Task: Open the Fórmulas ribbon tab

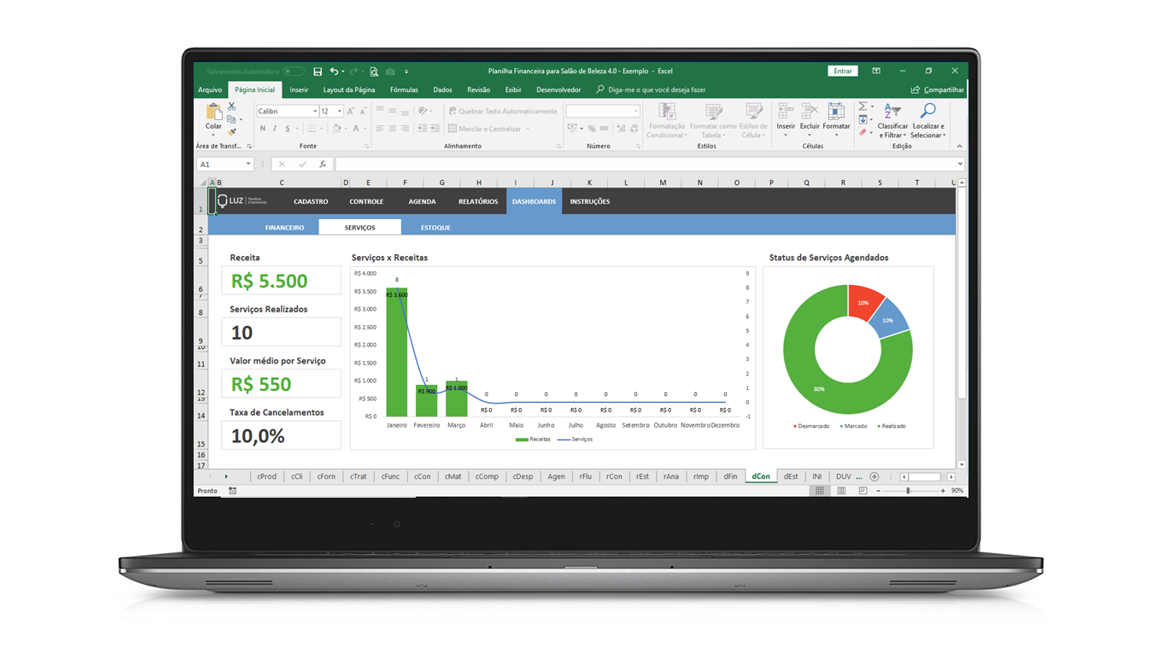Action: point(404,90)
